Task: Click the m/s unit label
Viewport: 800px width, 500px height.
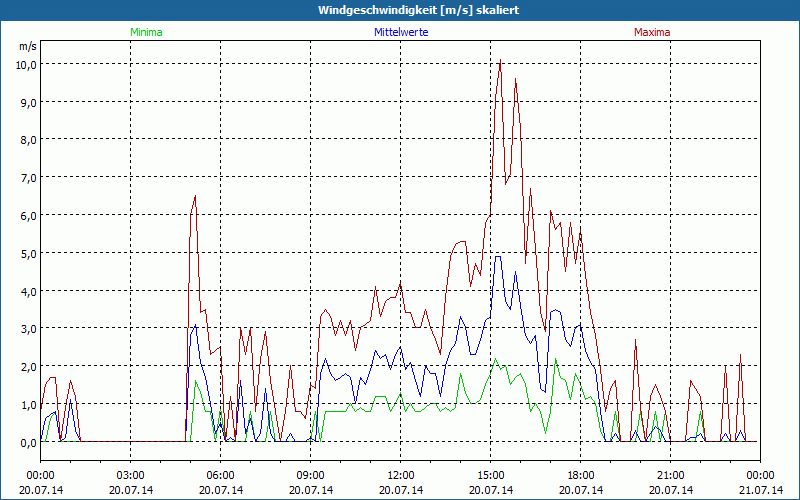Action: click(x=27, y=46)
